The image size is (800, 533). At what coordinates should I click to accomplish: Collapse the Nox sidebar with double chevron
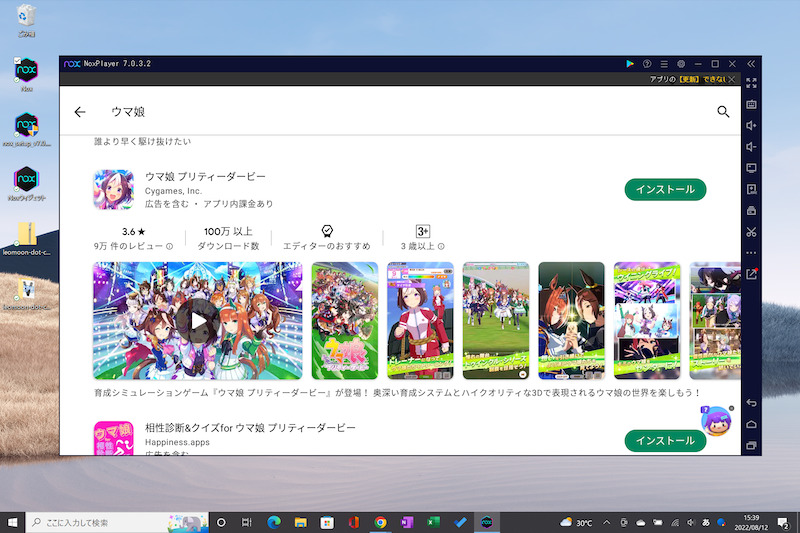click(x=752, y=63)
